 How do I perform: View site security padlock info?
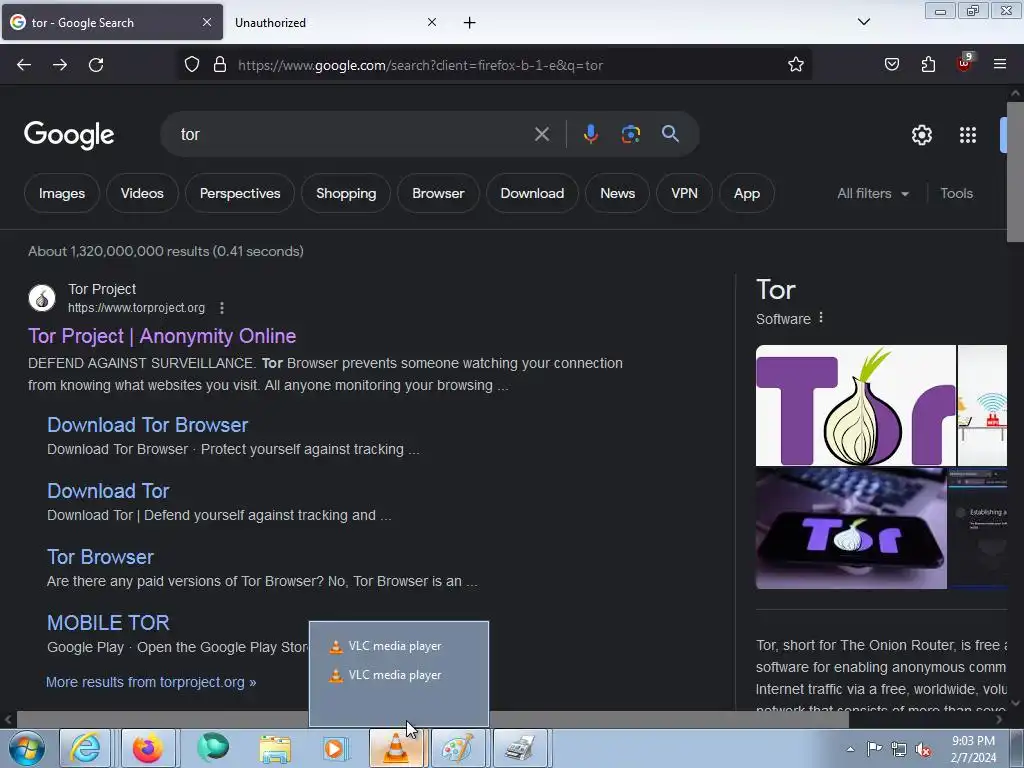[220, 65]
